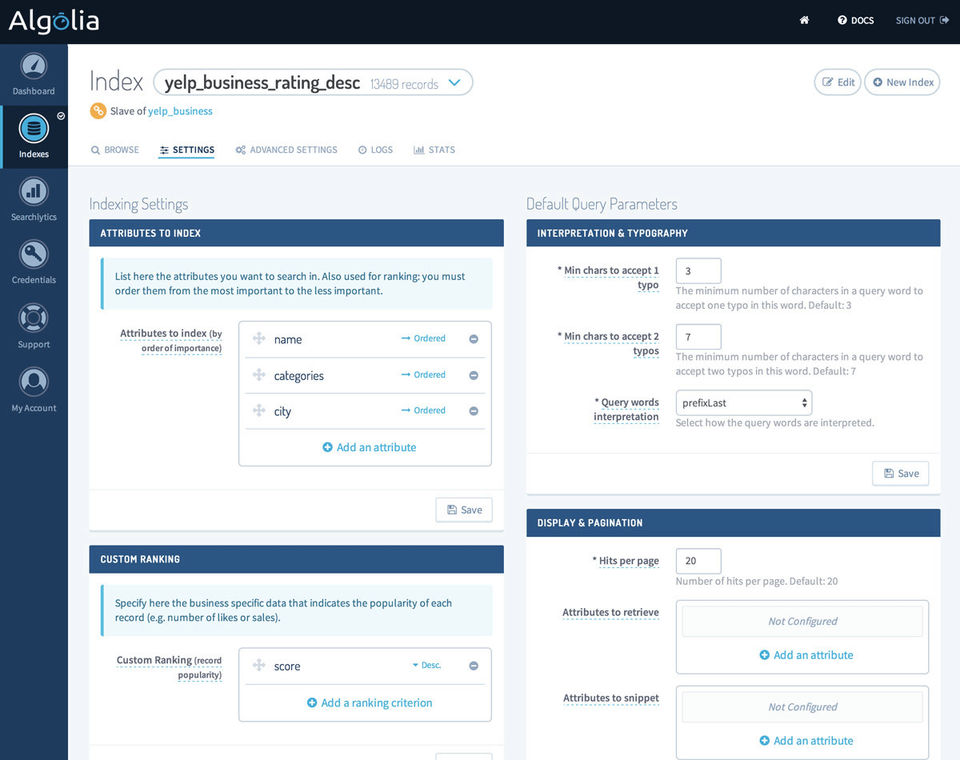Click the Attributes to index label
Viewport: 960px width, 760px height.
pyautogui.click(x=171, y=340)
